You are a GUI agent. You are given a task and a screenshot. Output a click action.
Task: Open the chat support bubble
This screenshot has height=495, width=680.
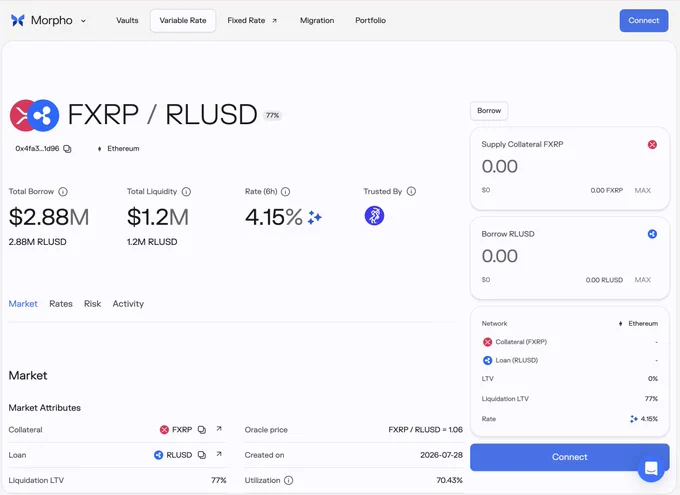pos(651,469)
